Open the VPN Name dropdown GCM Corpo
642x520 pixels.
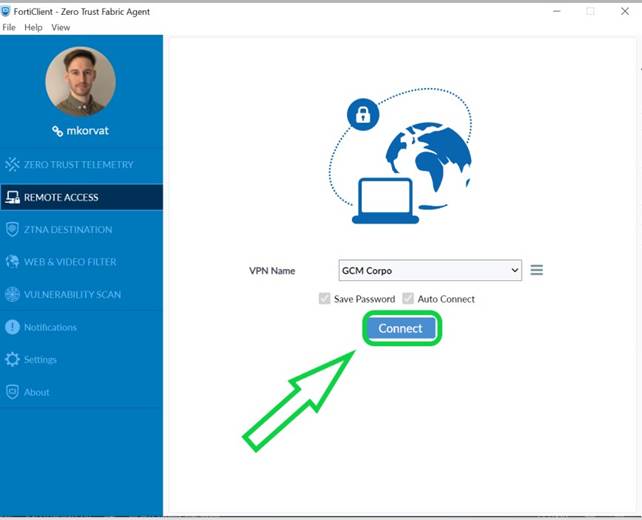(430, 270)
